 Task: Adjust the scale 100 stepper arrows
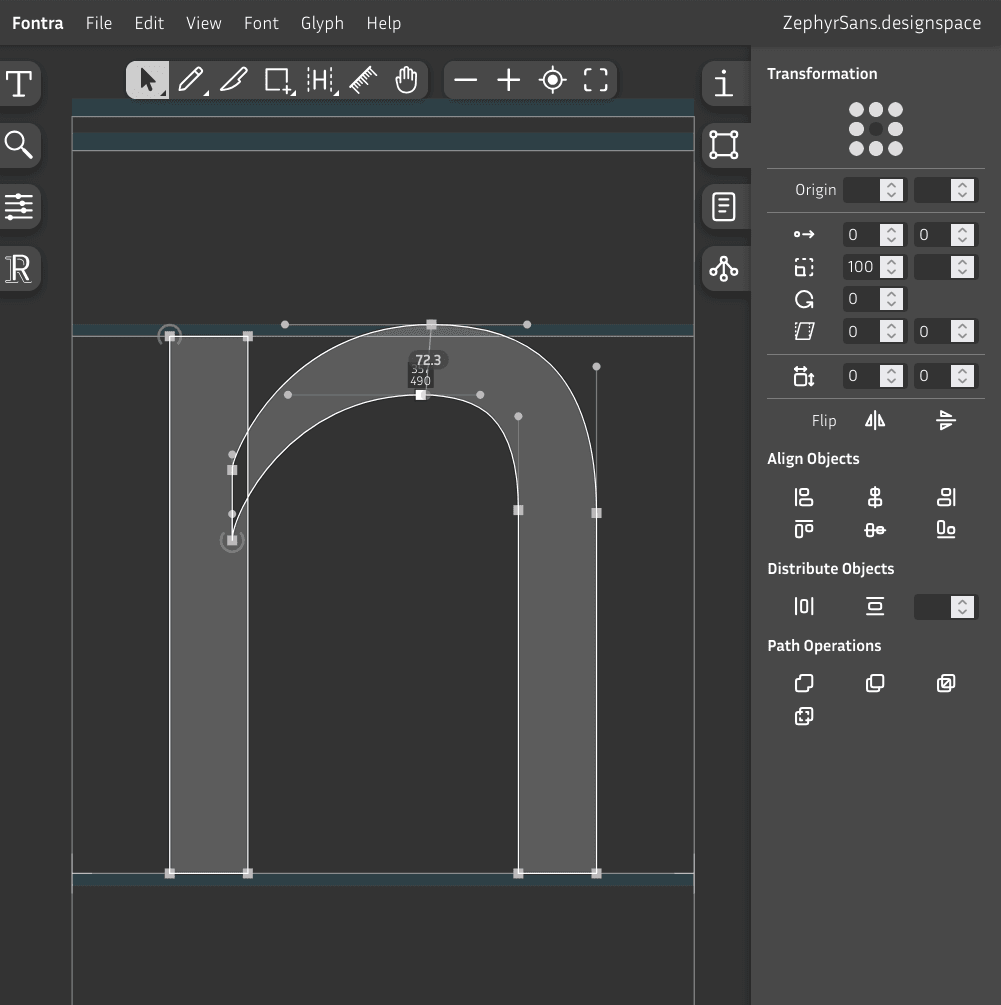892,267
